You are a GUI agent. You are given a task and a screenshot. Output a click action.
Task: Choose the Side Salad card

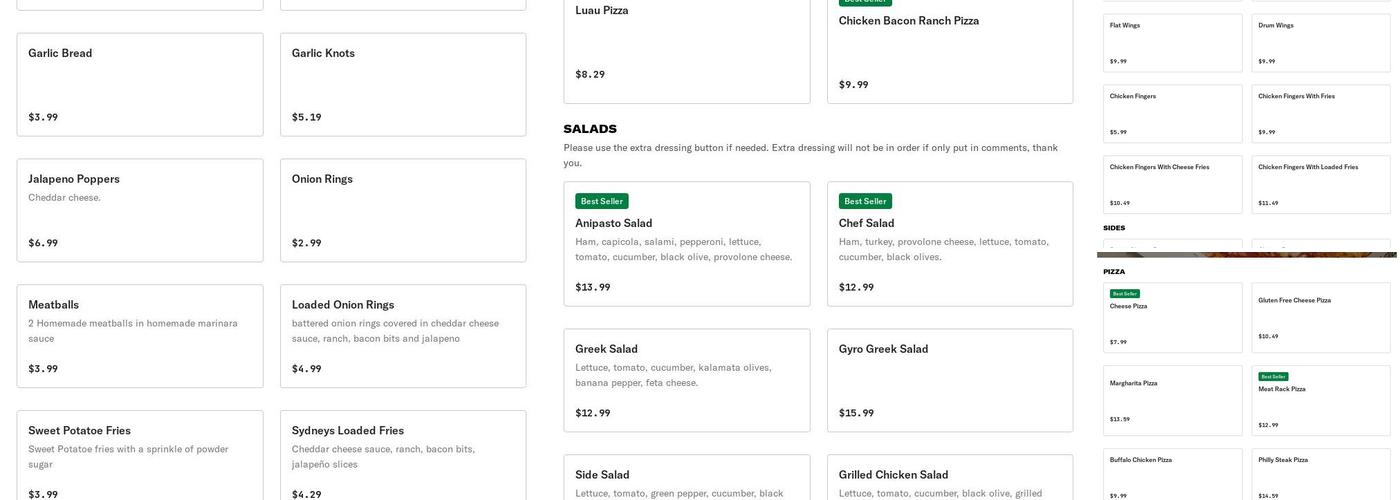(687, 480)
